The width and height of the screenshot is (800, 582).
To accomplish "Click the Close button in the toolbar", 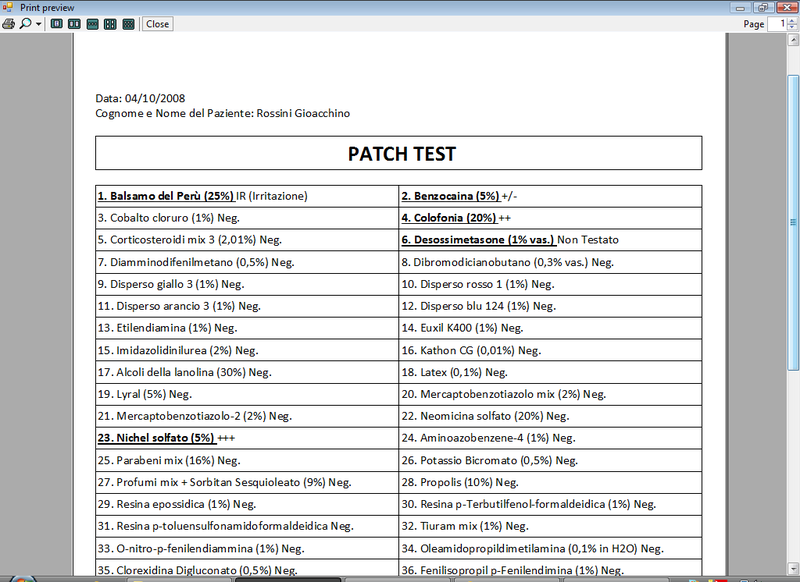I will 157,24.
